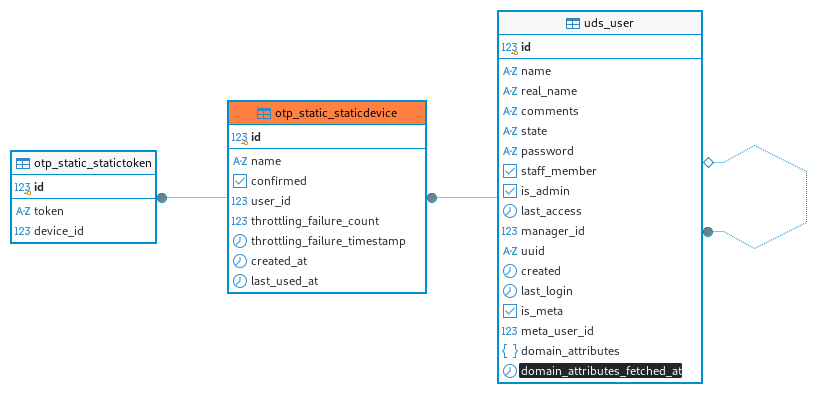Click the clock icon beside created_at

[240, 261]
